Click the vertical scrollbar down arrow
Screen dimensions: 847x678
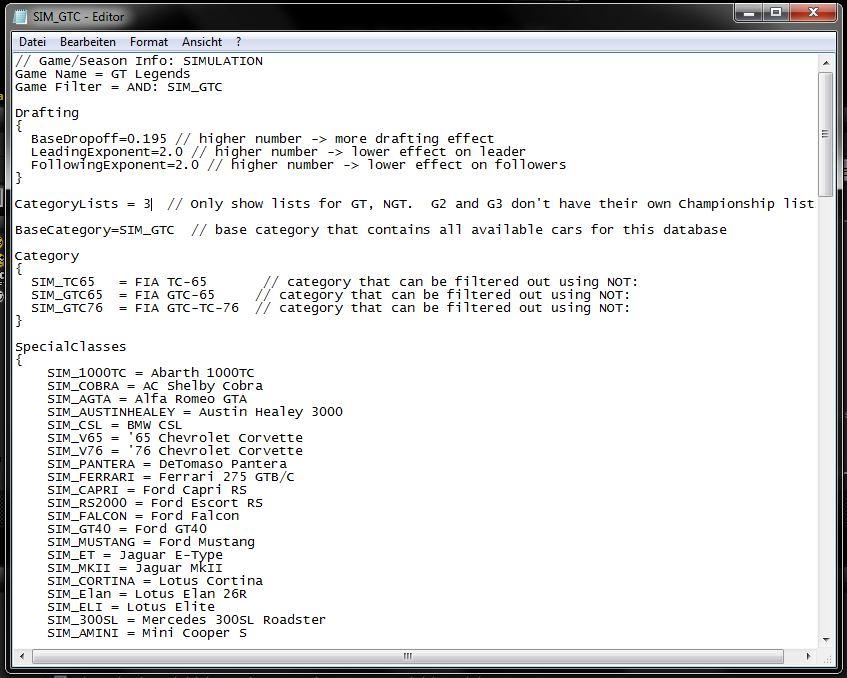click(826, 640)
